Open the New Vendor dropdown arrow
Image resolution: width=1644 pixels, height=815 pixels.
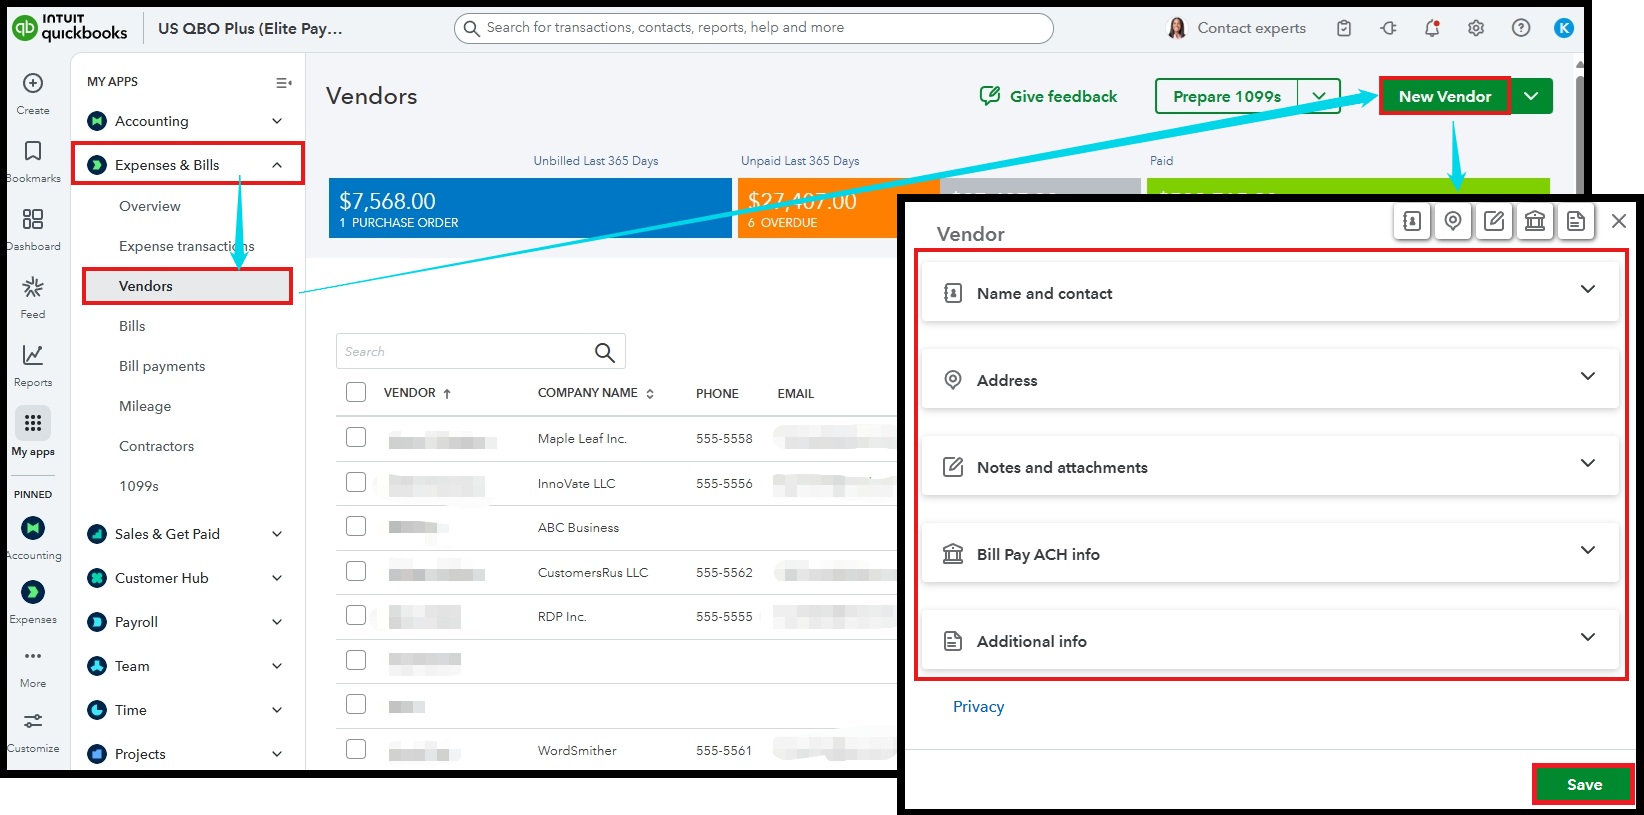(x=1531, y=96)
